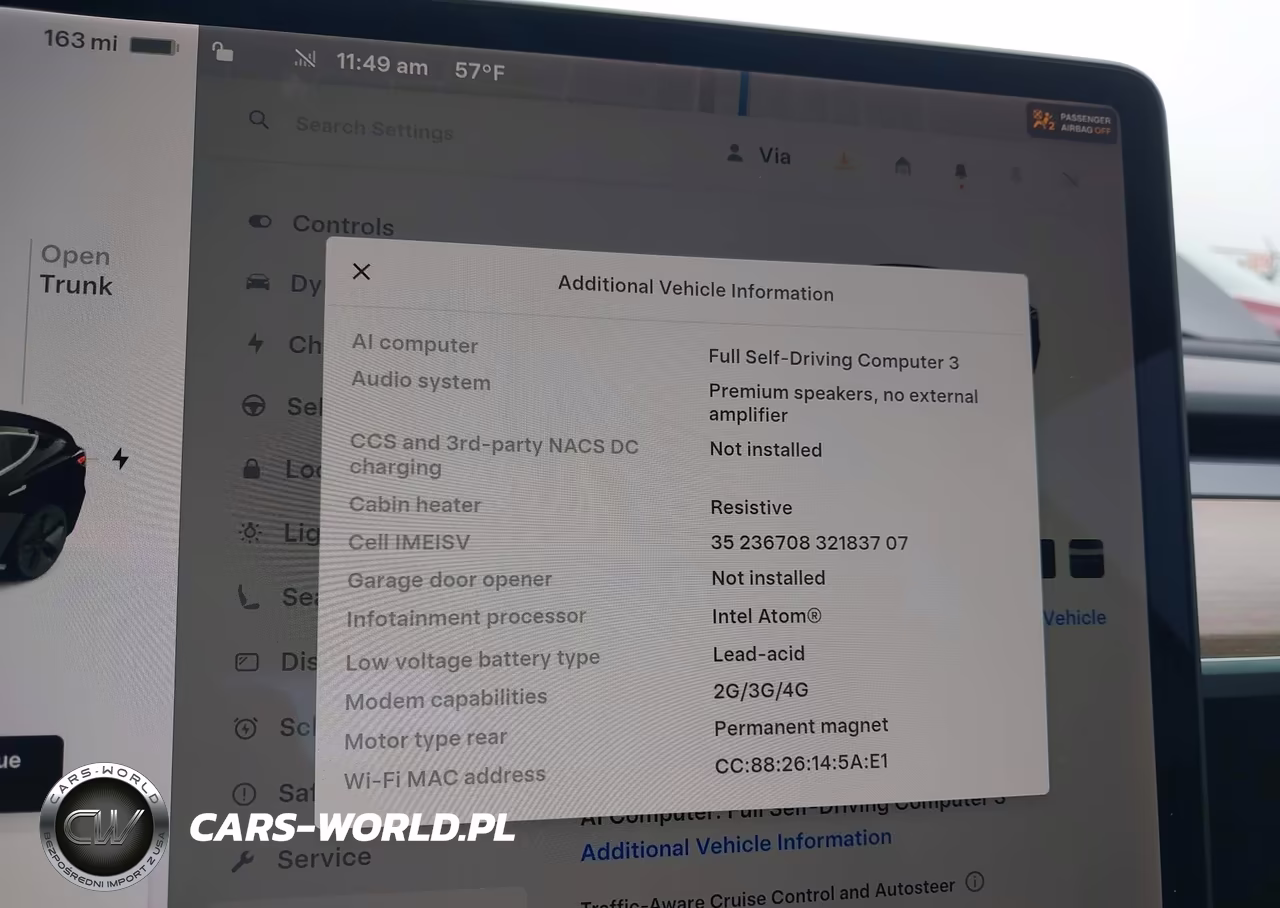Open the blue Additional Vehicle Information link
This screenshot has width=1280, height=908.
click(x=736, y=844)
